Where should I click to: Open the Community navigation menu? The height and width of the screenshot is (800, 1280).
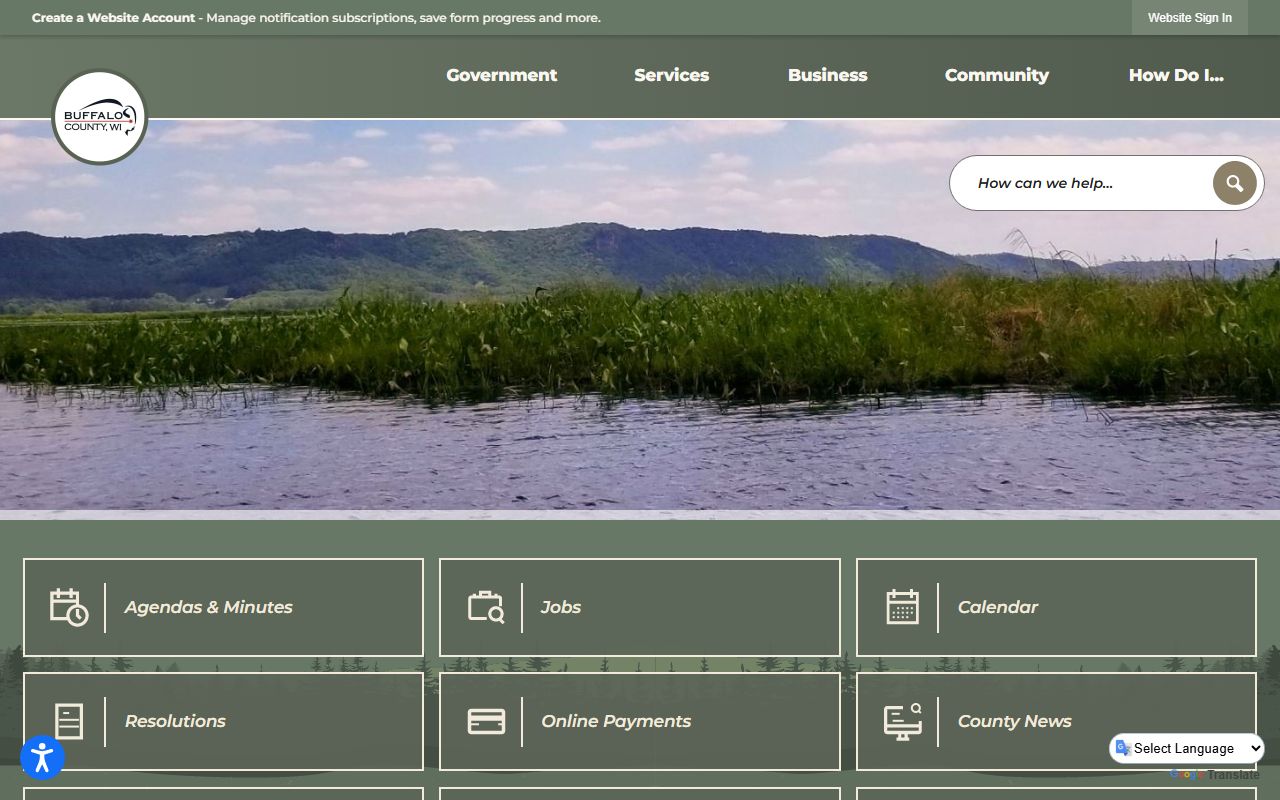coord(996,75)
